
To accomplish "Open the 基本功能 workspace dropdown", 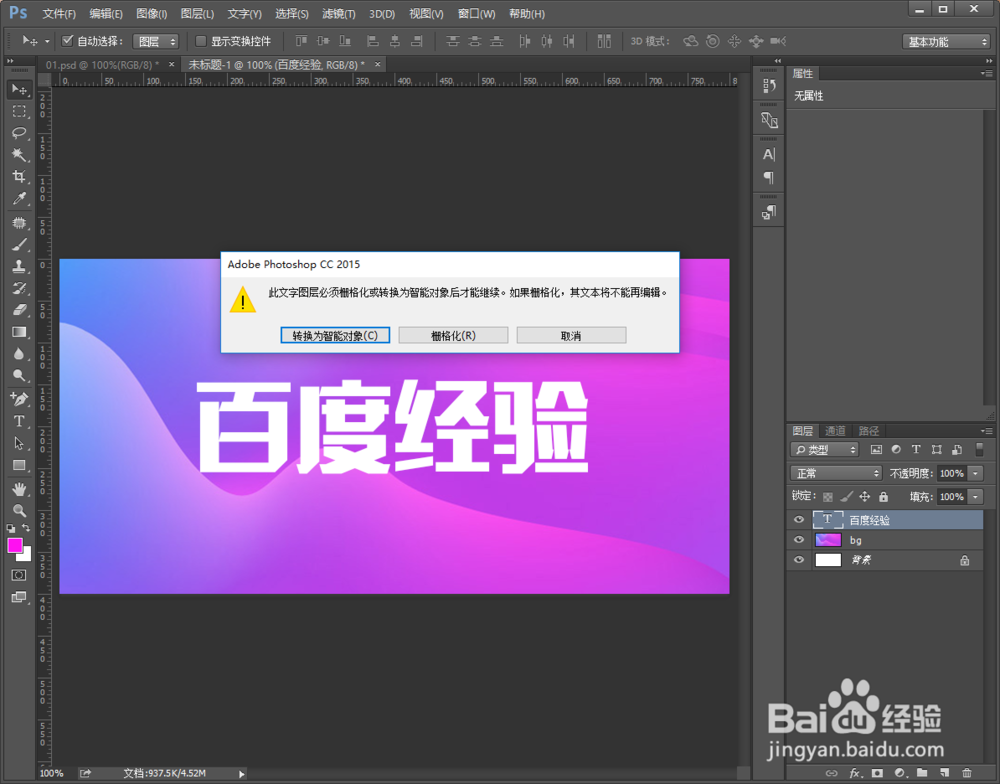I will pyautogui.click(x=946, y=41).
